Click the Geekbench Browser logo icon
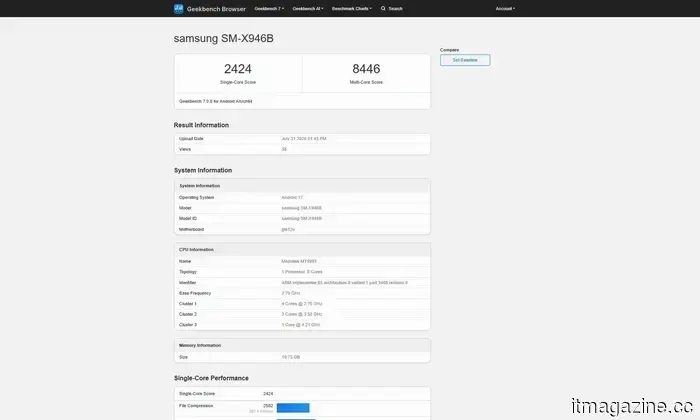 point(179,8)
